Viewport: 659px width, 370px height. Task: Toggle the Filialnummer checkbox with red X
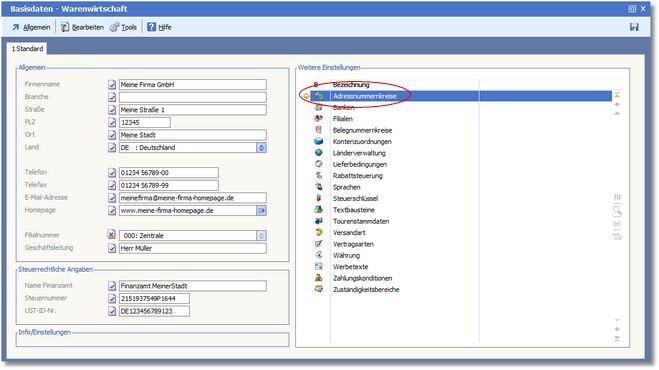tap(111, 235)
